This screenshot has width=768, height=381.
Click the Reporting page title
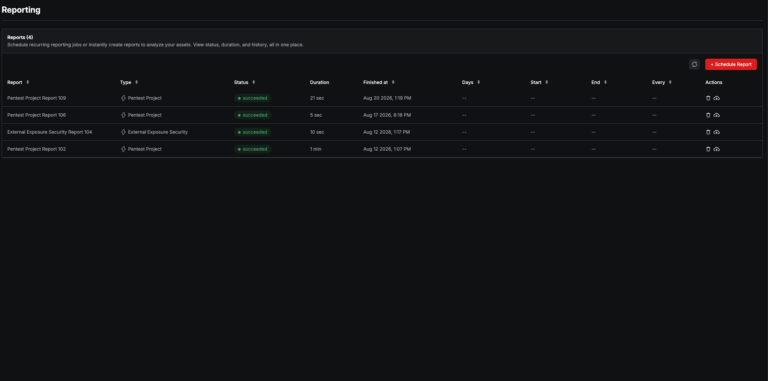[21, 10]
